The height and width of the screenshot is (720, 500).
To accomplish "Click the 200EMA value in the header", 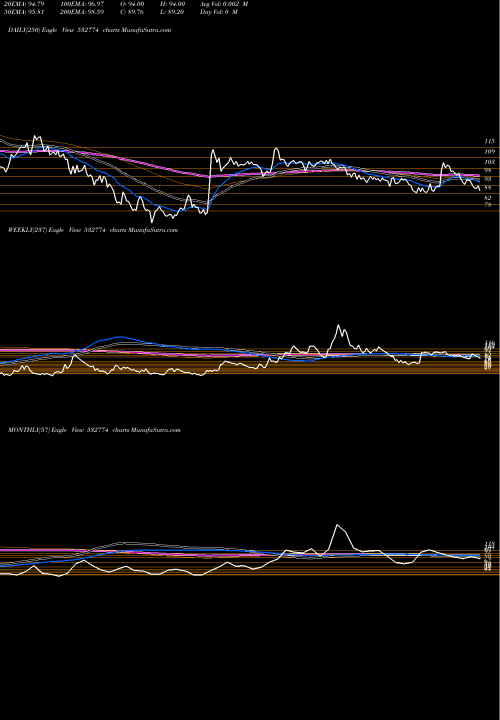I will [84, 11].
